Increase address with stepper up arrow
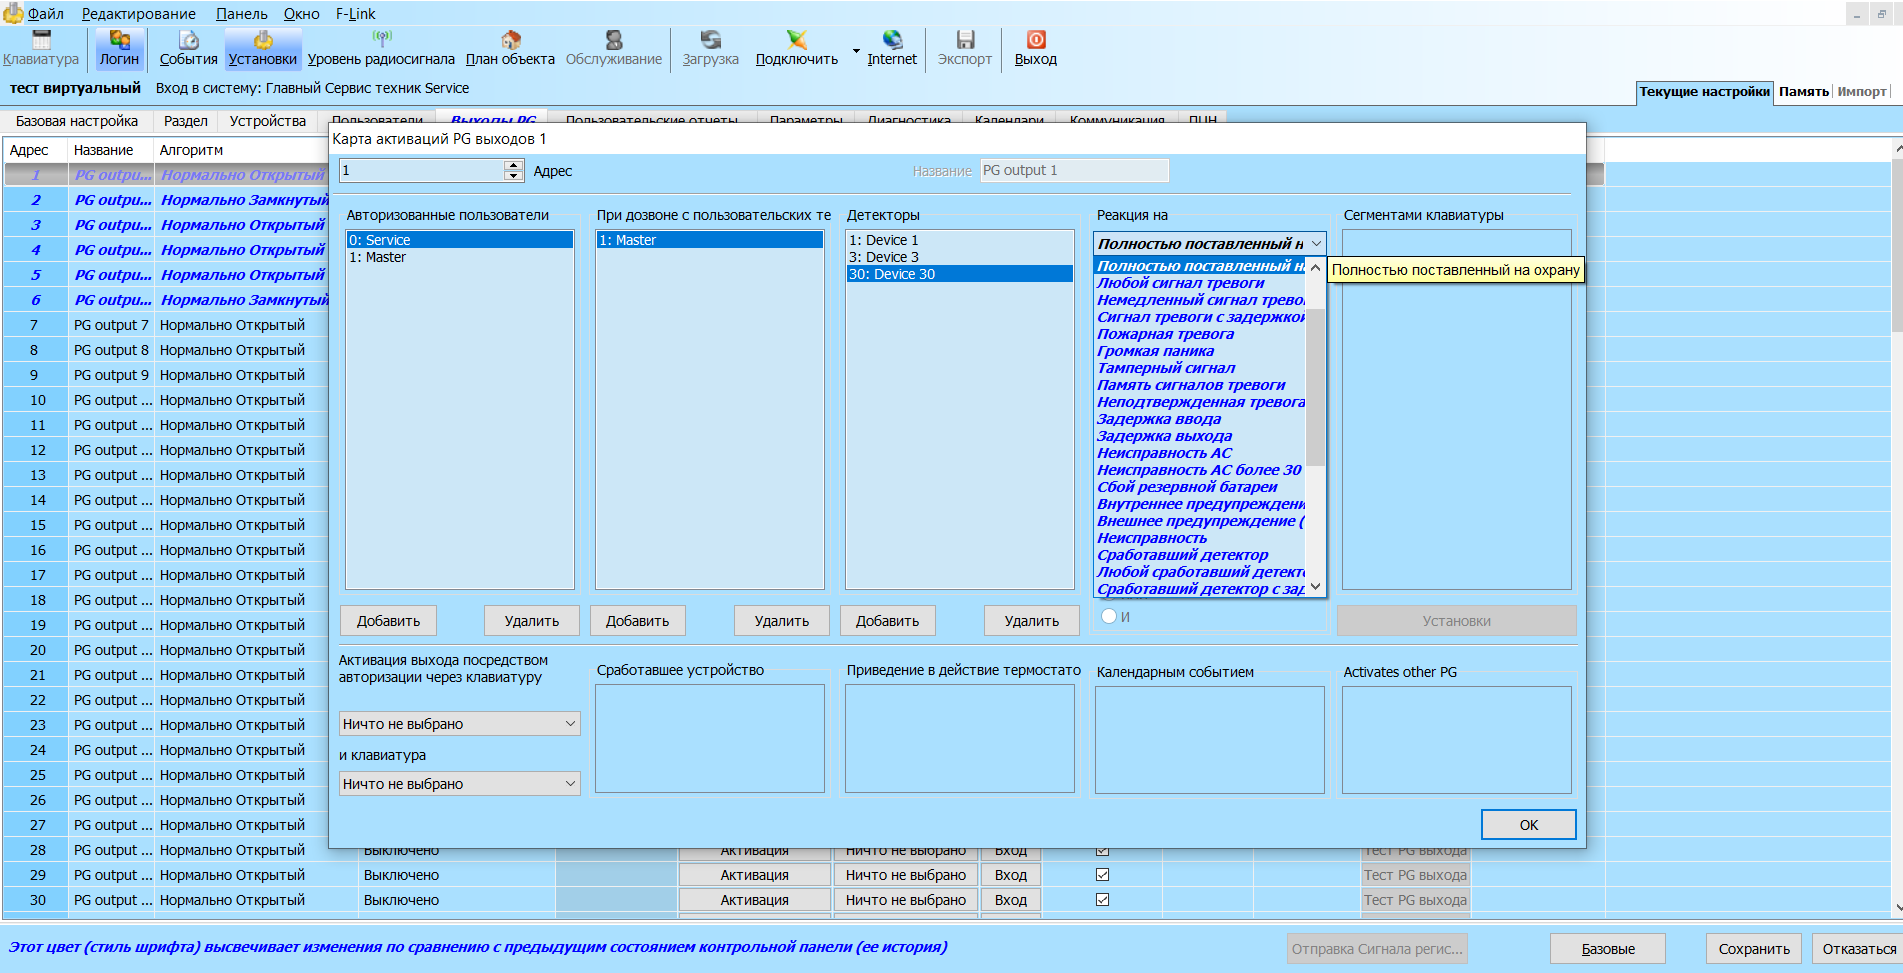This screenshot has height=973, width=1903. pos(514,164)
